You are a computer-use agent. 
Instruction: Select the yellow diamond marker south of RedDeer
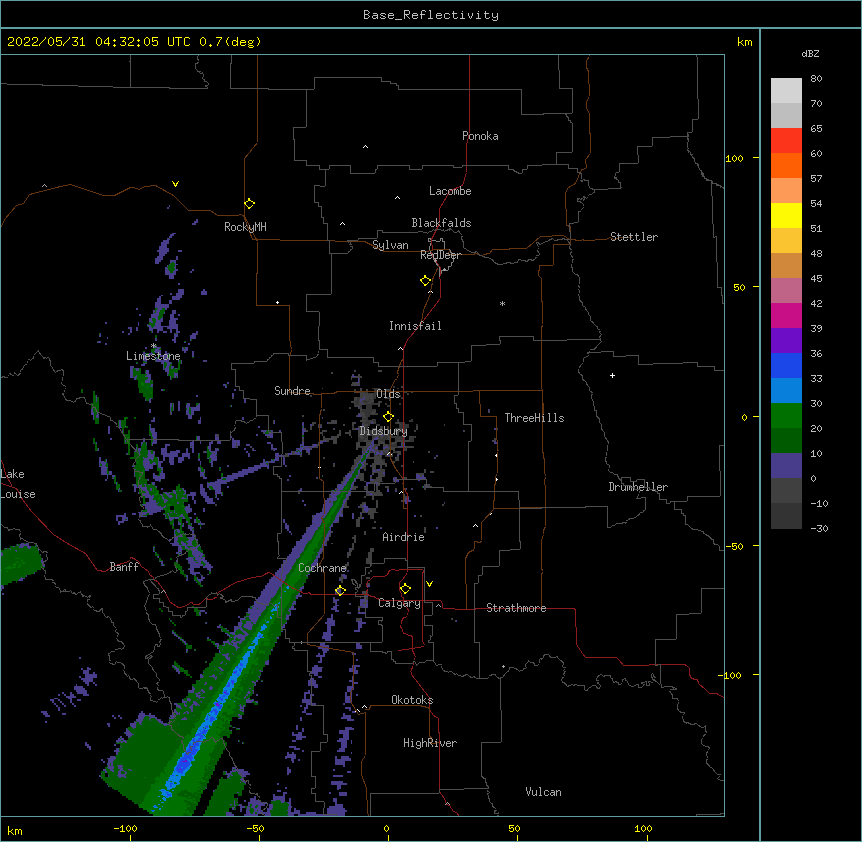[425, 281]
